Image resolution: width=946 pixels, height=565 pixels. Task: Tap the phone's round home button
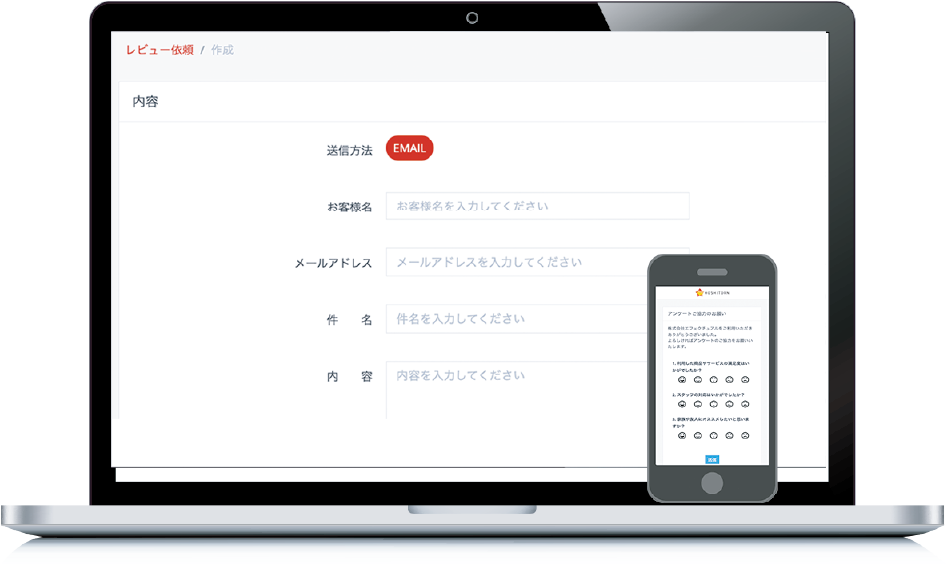pyautogui.click(x=712, y=483)
